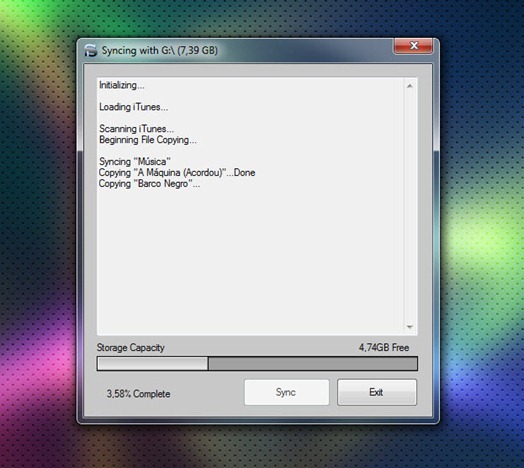Click the app icon in title bar
Screen dimensions: 524x468
(x=90, y=50)
